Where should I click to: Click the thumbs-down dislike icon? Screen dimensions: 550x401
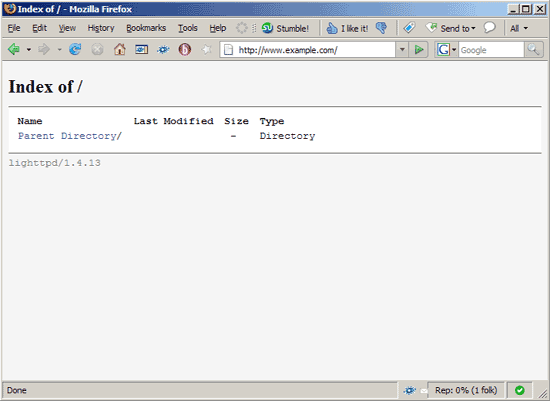[x=381, y=28]
